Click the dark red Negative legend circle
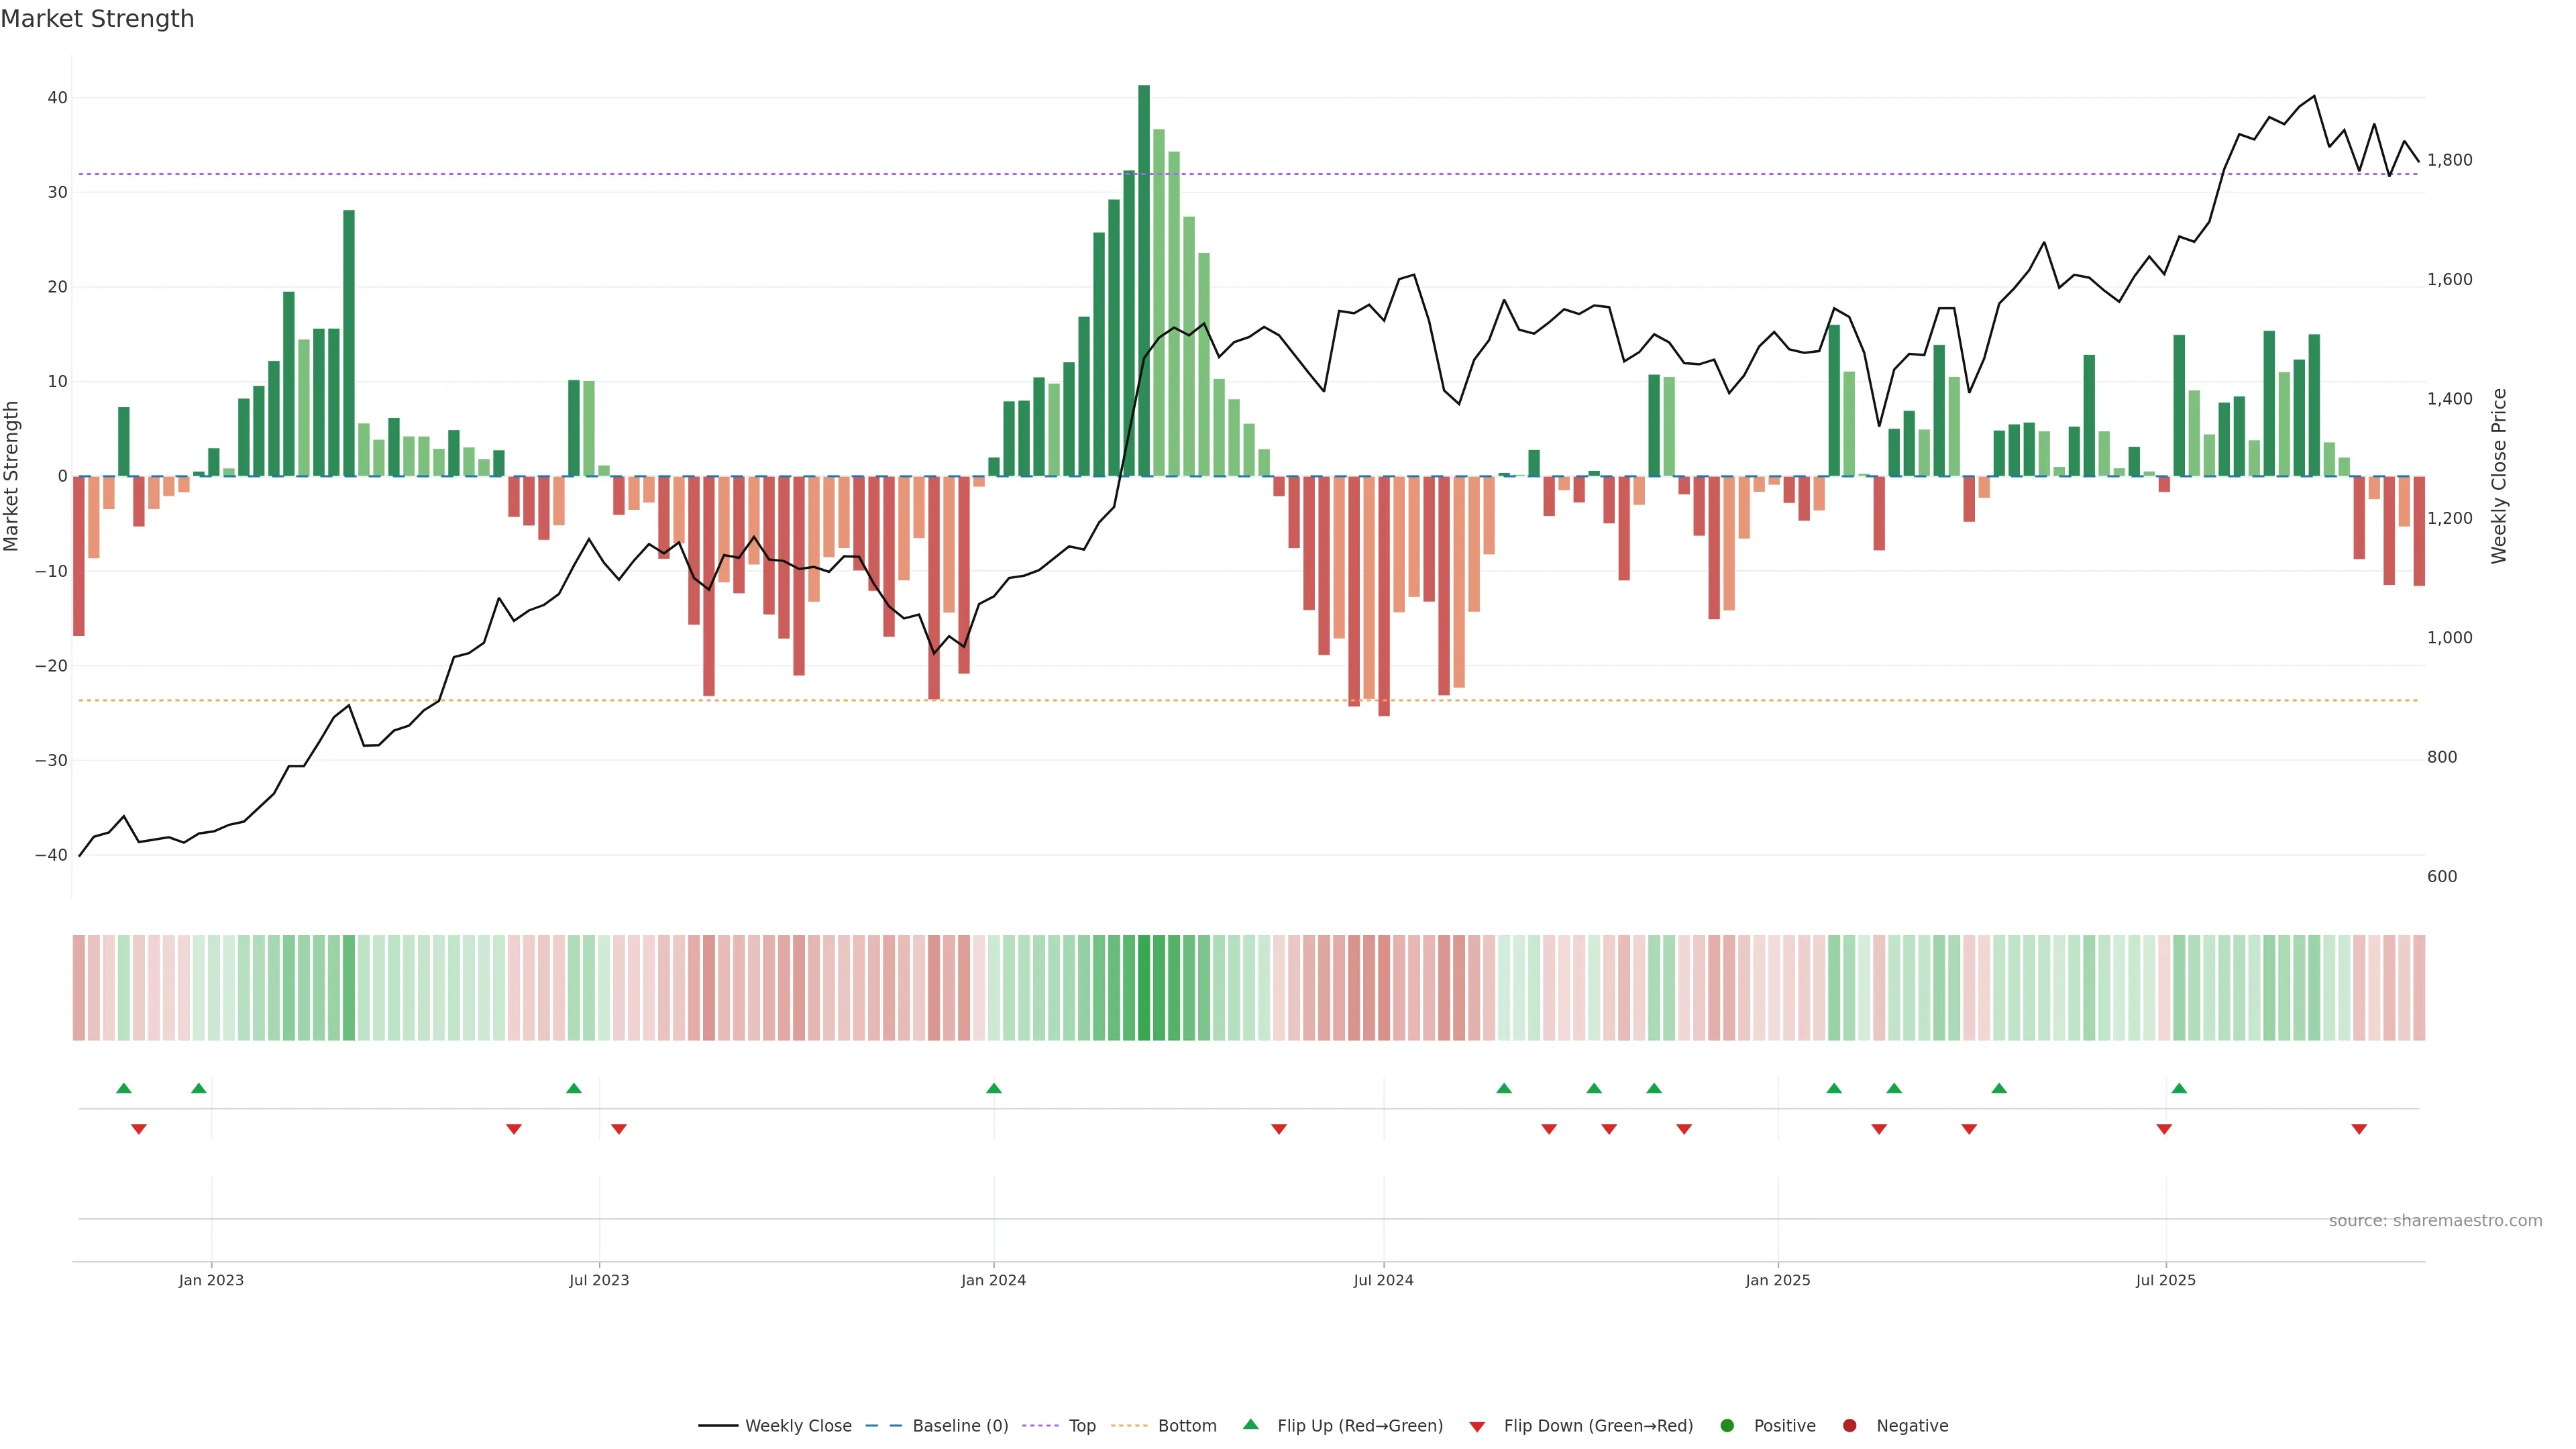Screen dimensions: 2576x1449 pos(1849,1425)
